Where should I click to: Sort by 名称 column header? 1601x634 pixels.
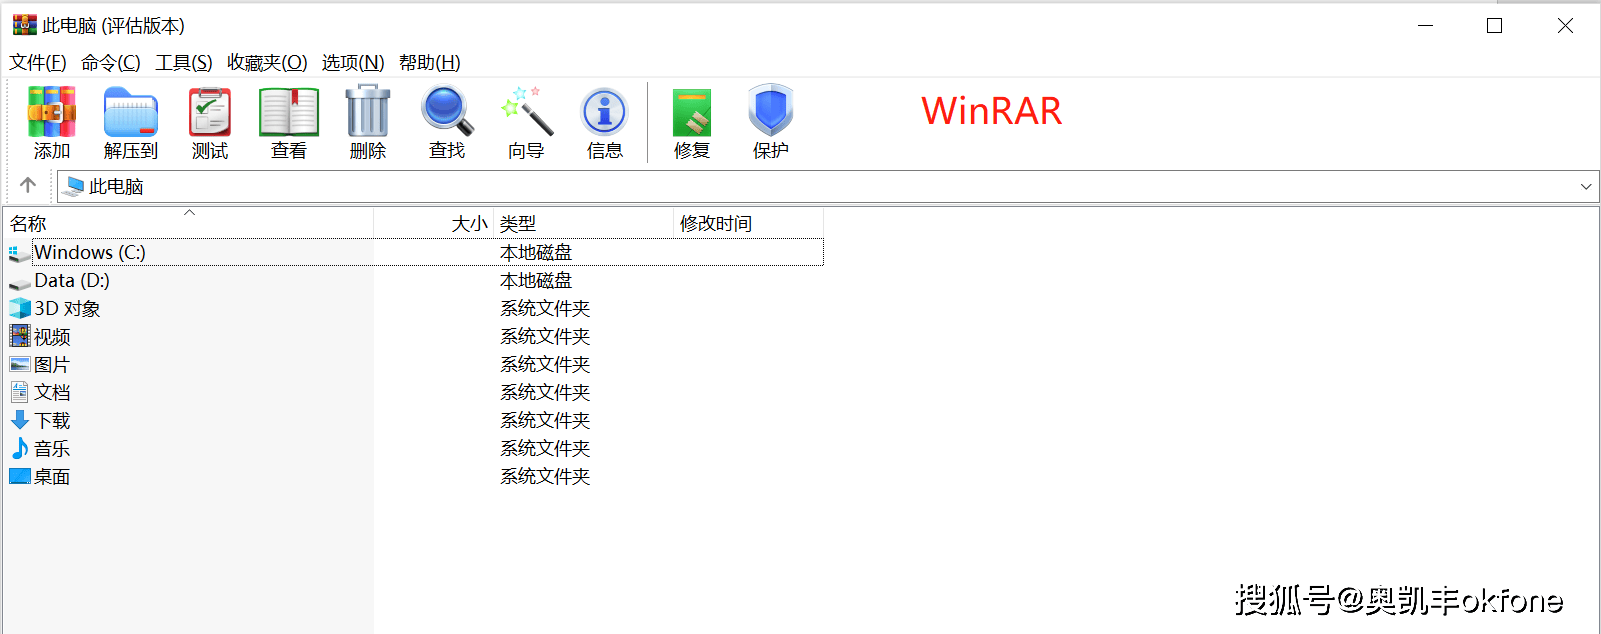tap(188, 223)
